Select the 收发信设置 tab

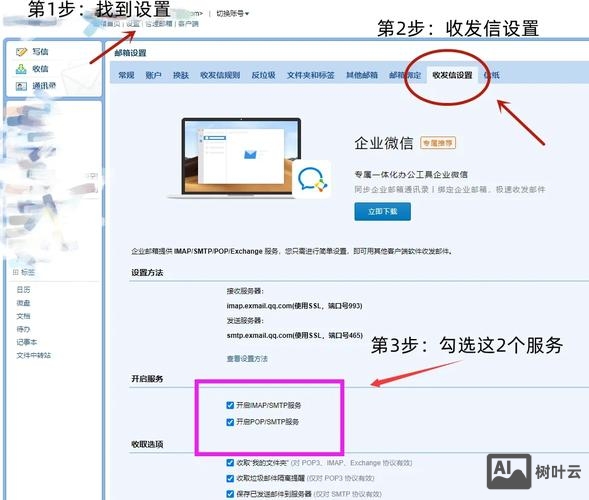click(452, 75)
